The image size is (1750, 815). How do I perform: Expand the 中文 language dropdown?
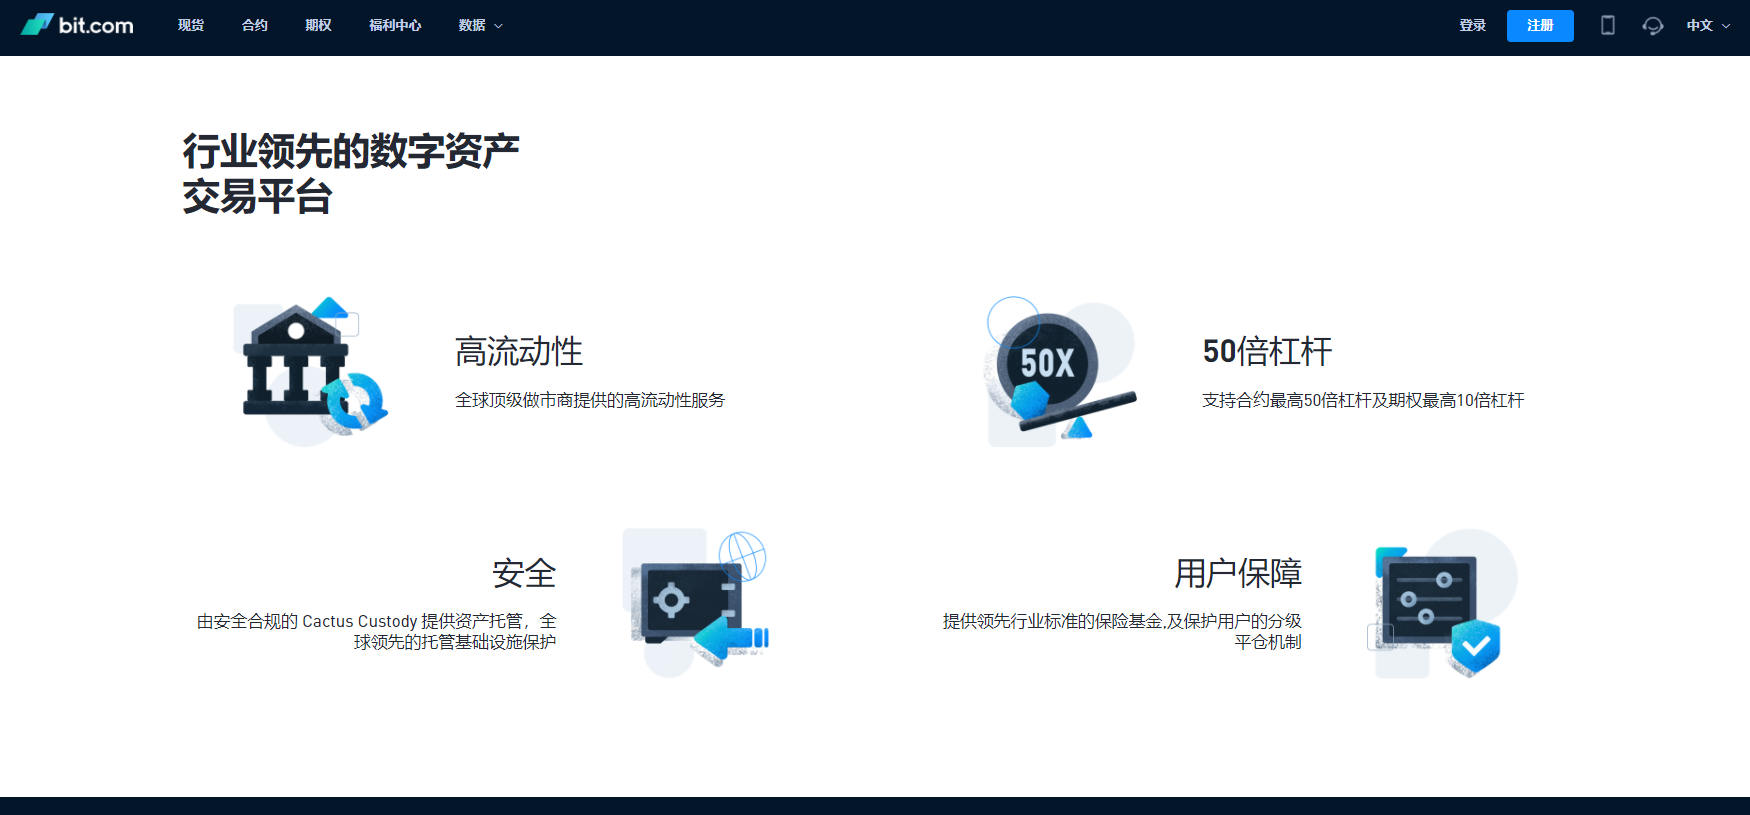(x=1708, y=25)
